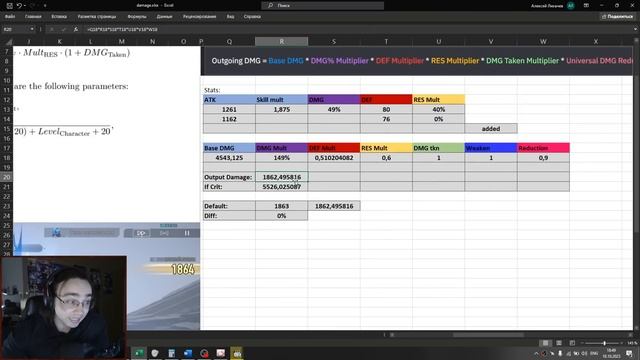This screenshot has width=640, height=360.
Task: Click the ATK value cell 1261
Action: (x=229, y=109)
